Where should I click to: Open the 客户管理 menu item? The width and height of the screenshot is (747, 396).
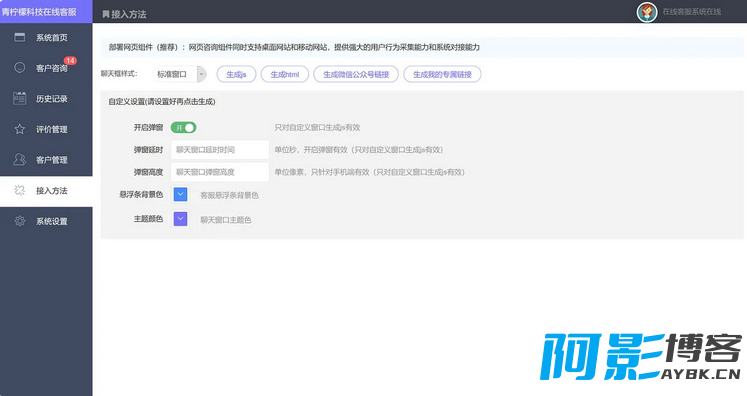click(x=46, y=159)
